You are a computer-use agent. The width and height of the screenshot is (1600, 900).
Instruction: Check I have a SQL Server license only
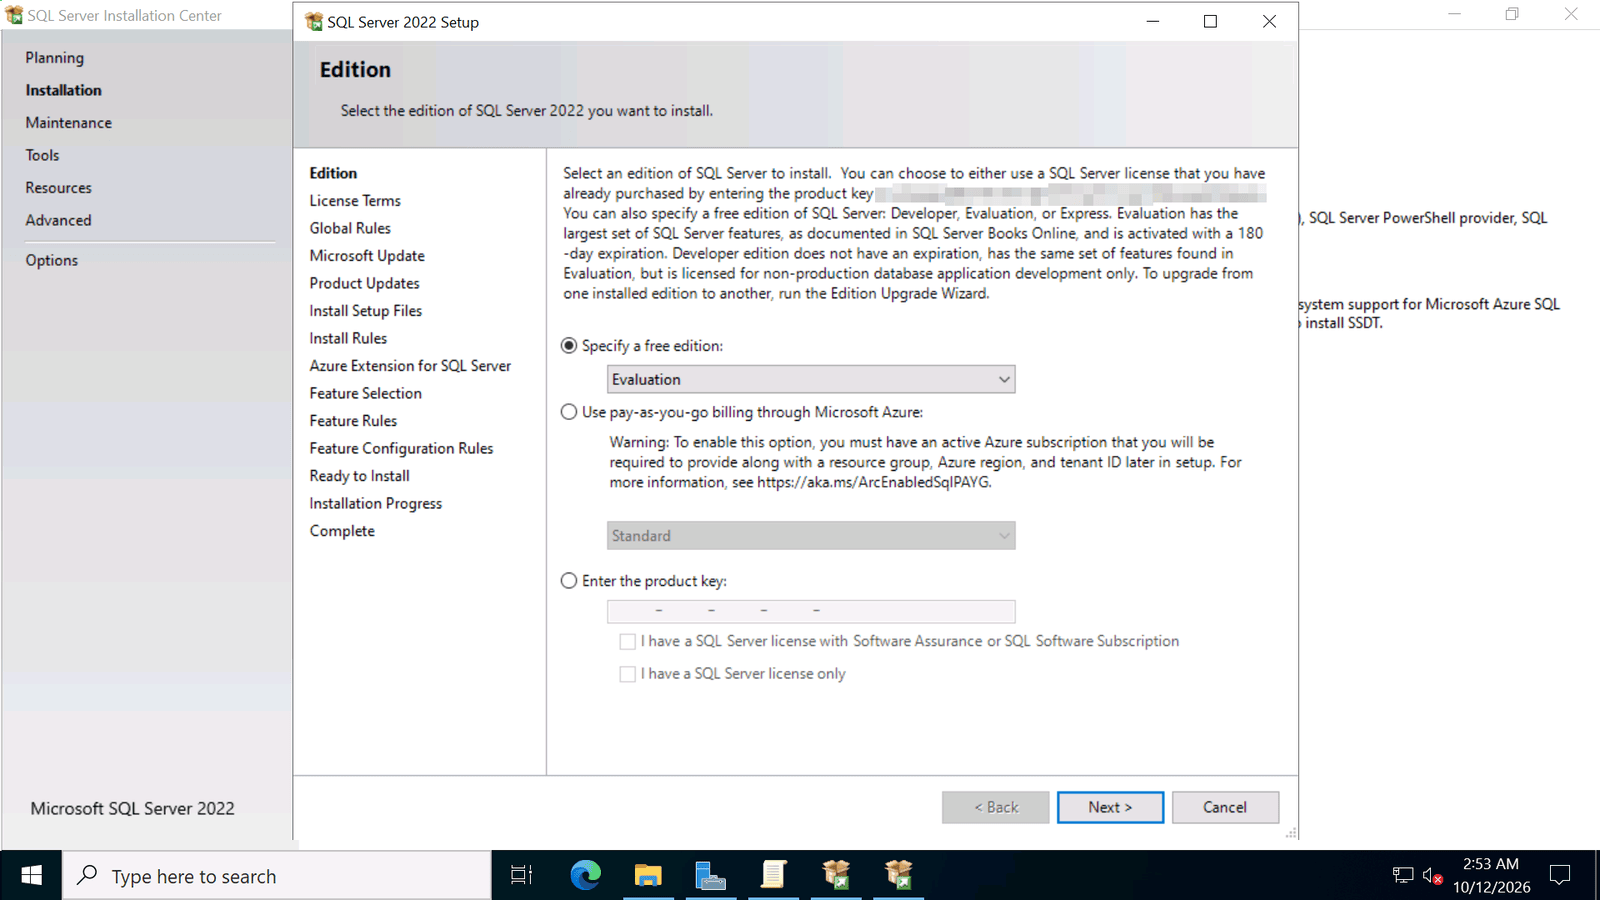point(627,674)
